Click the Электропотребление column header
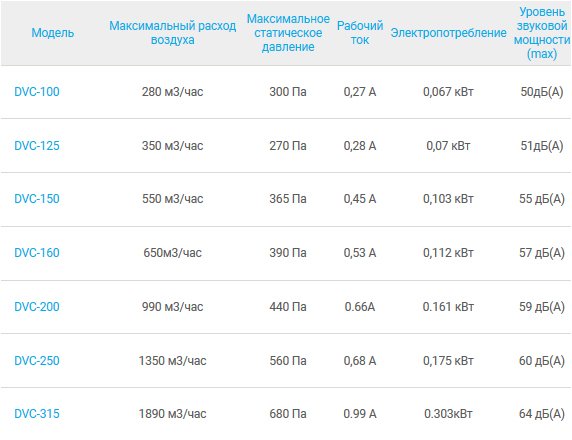This screenshot has width=572, height=440. 448,33
